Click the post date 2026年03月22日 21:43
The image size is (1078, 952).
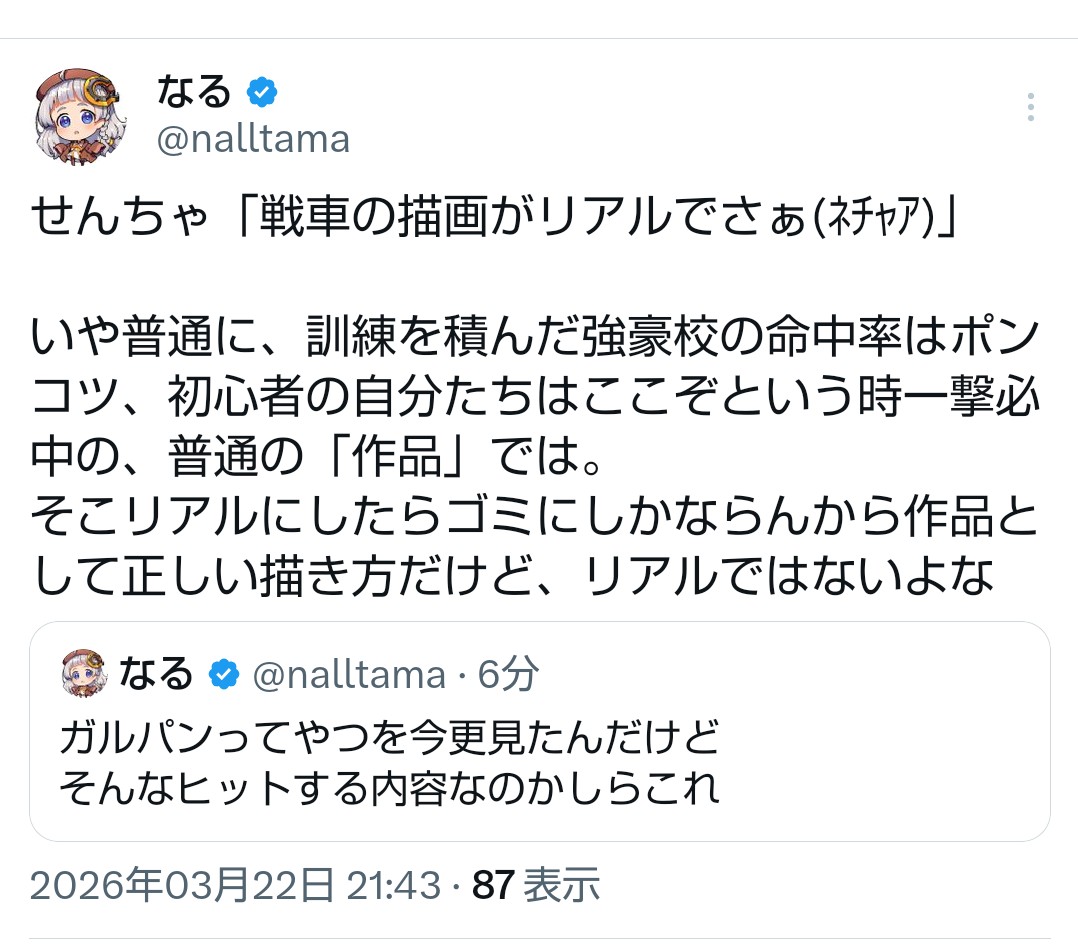coord(236,885)
